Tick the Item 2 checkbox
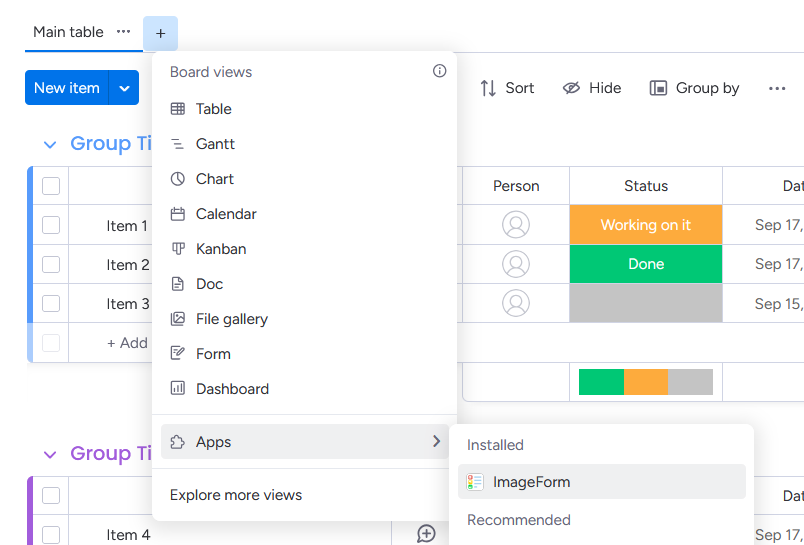 (51, 264)
